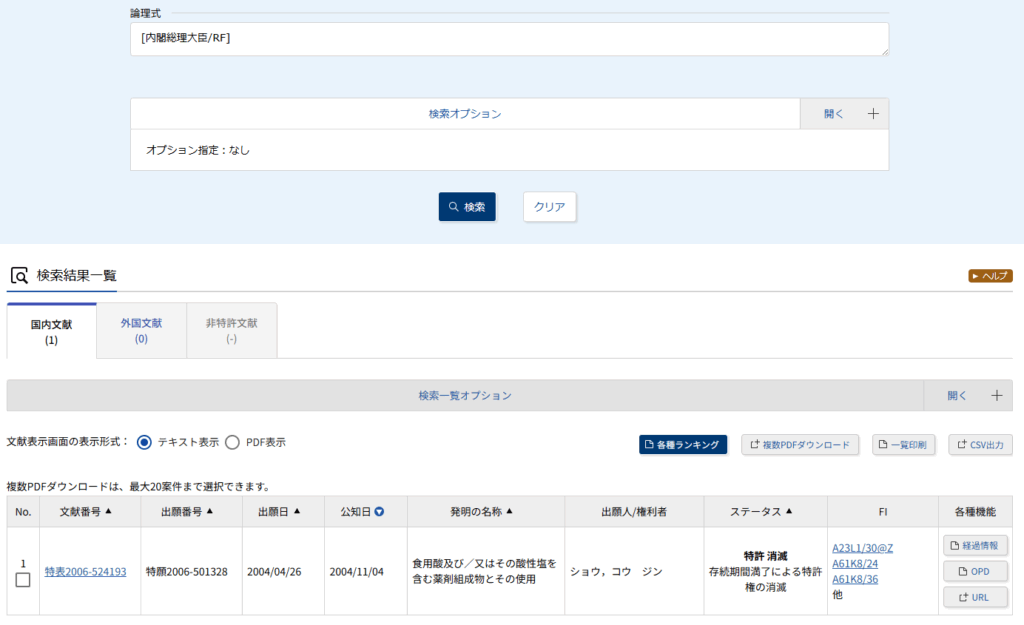
Task: Sort by 出願日 using its arrow
Action: click(297, 512)
